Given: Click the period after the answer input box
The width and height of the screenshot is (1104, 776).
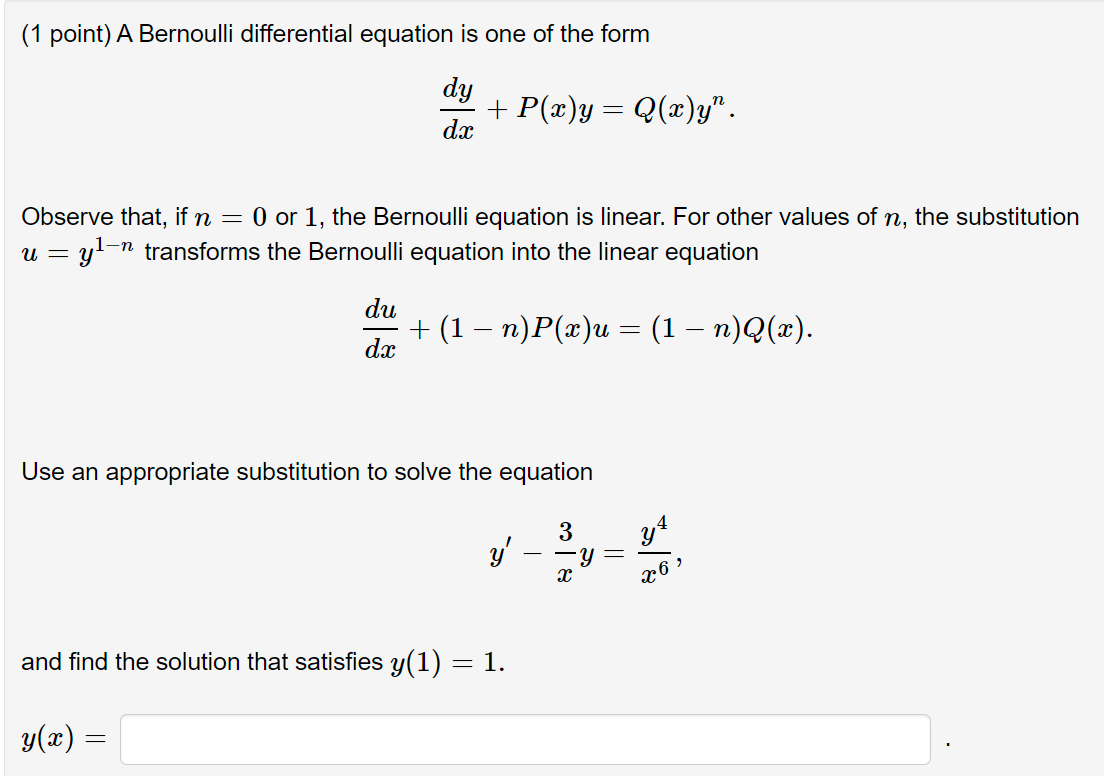Looking at the screenshot, I should [x=944, y=744].
